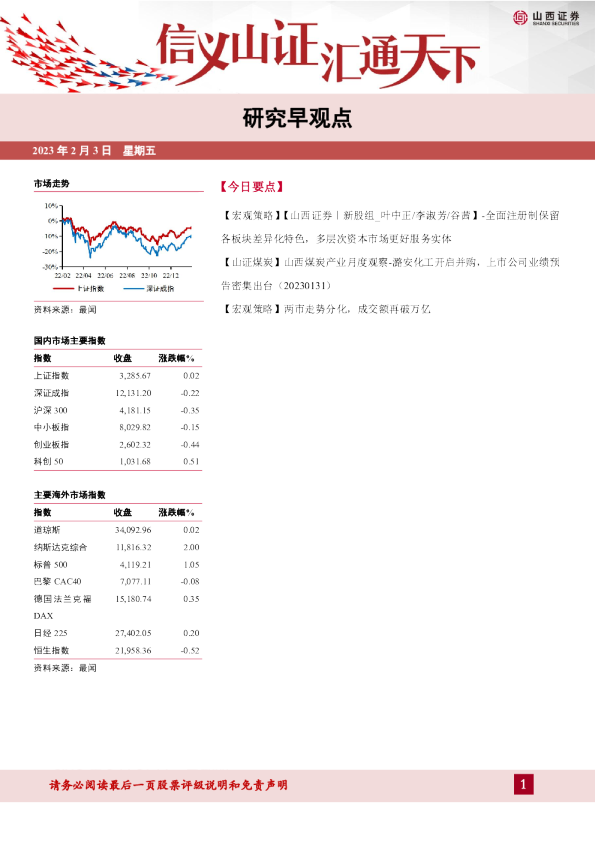The width and height of the screenshot is (595, 842).
Task: Click the page number 1 badge
Action: 524,785
